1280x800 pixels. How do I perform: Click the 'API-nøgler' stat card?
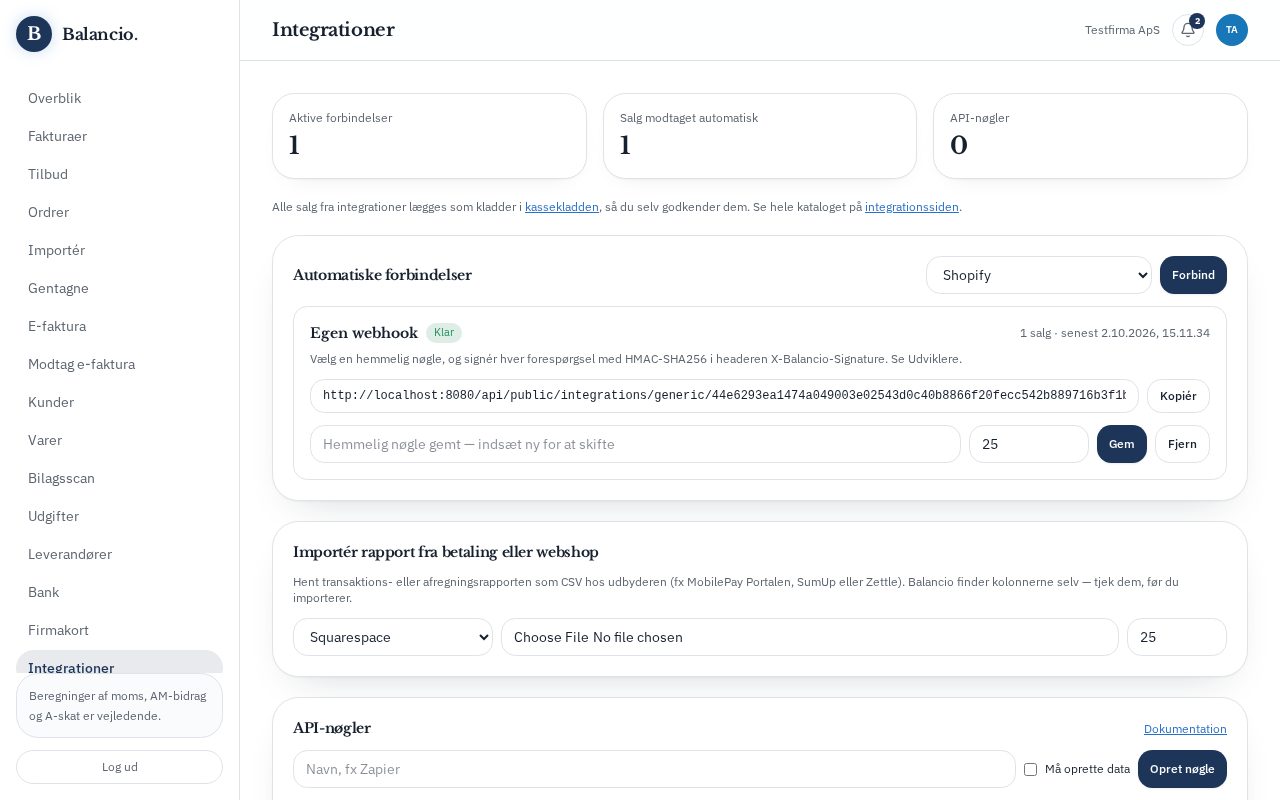click(1090, 136)
